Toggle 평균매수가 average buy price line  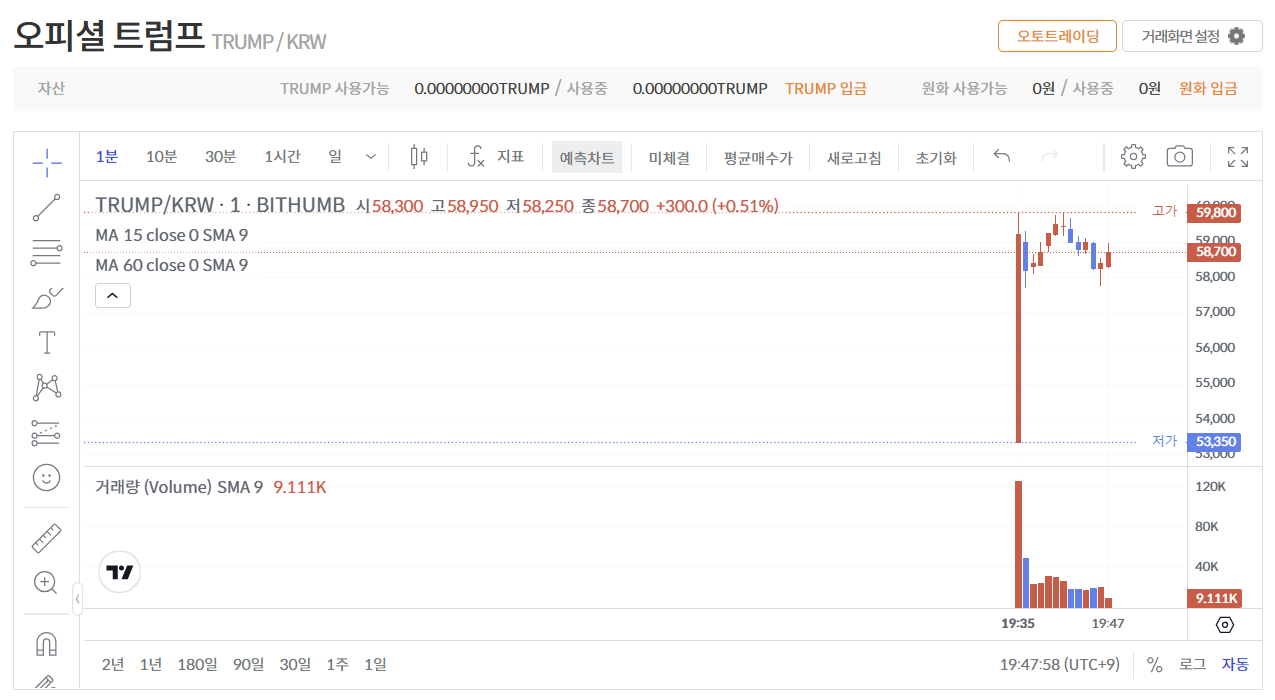[x=758, y=157]
